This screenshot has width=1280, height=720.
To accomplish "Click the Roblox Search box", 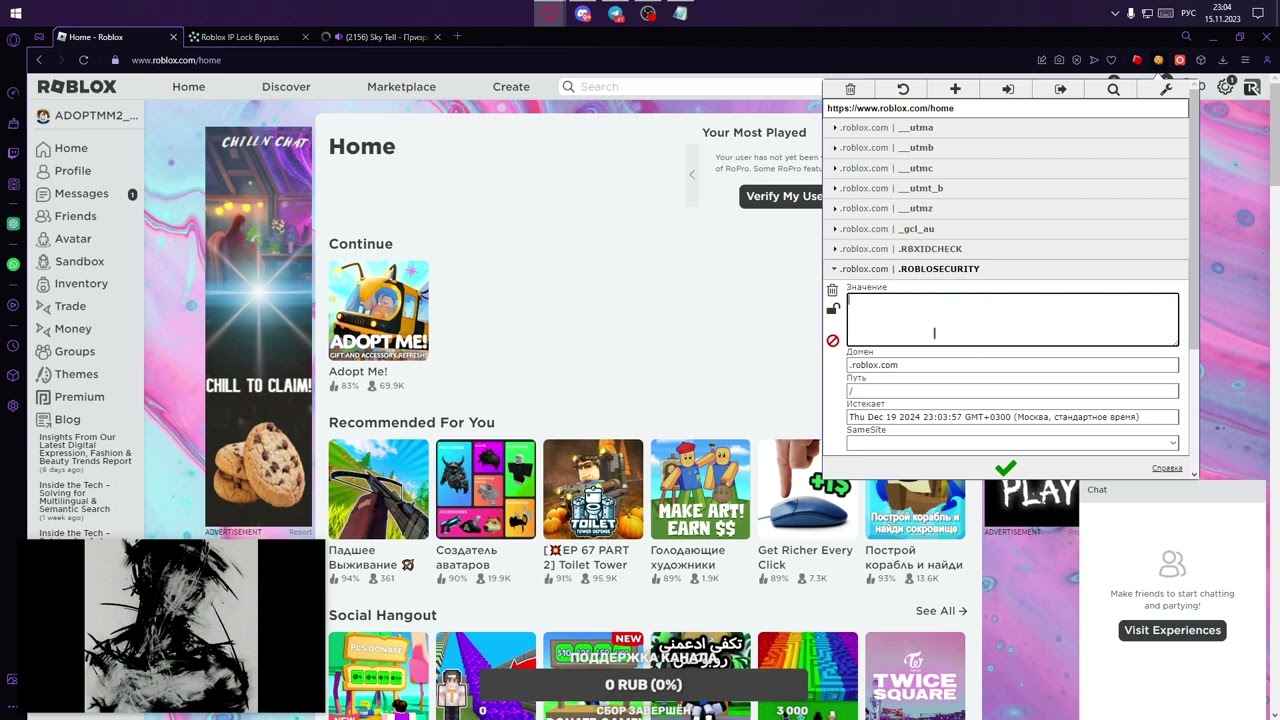I will pos(690,87).
